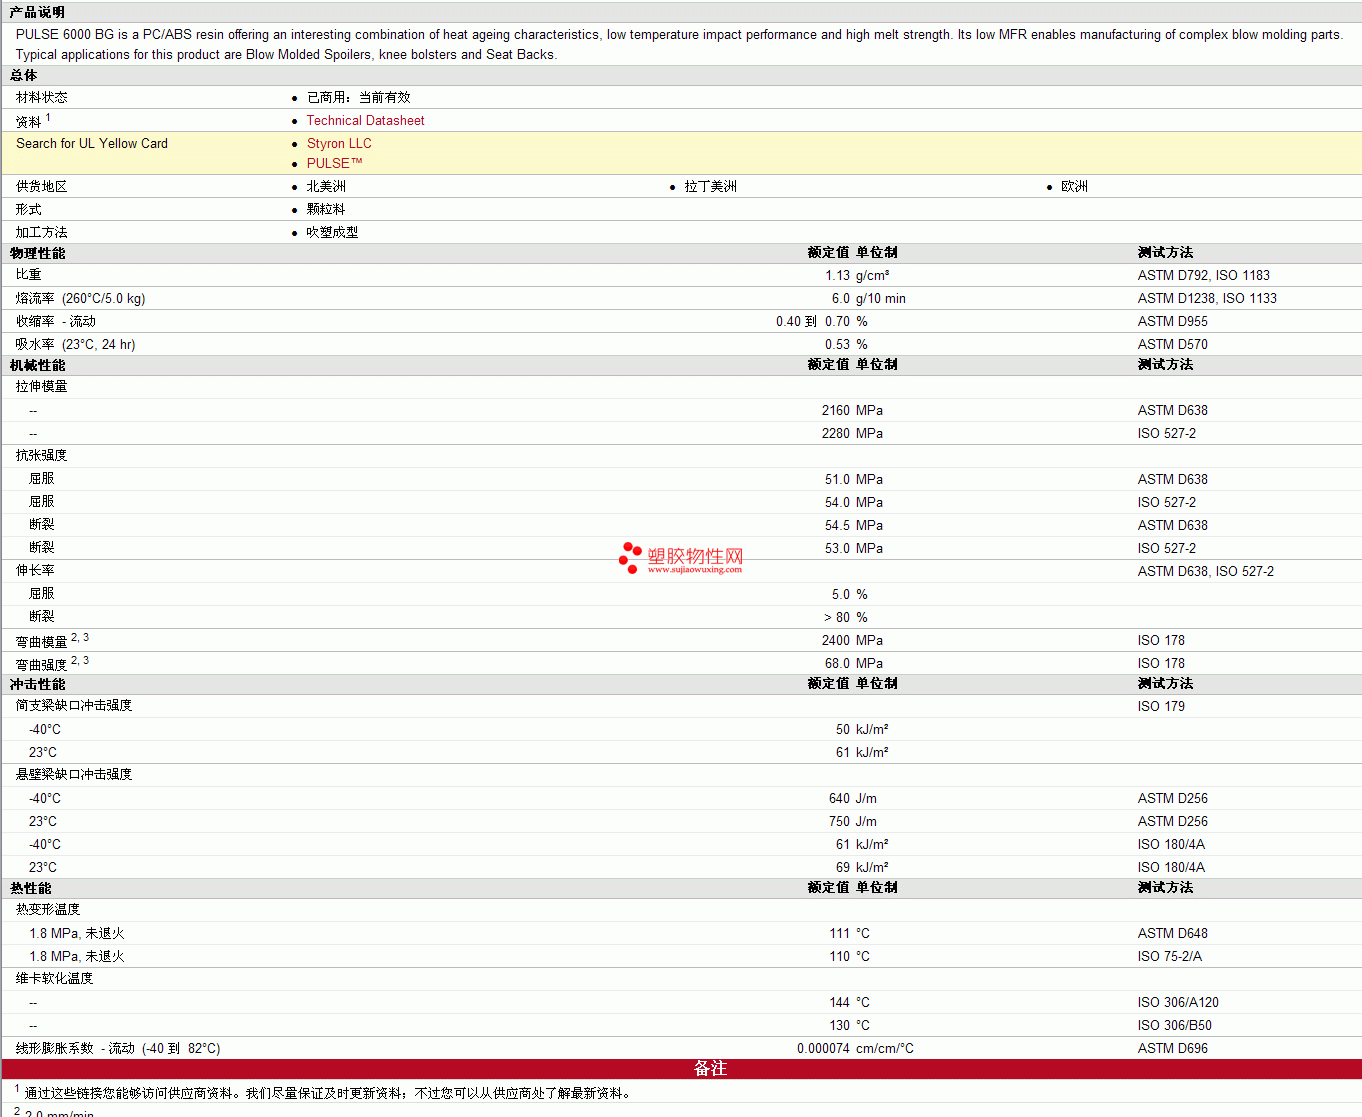Click the red 备注 notes bar
The image size is (1362, 1117).
[681, 1069]
